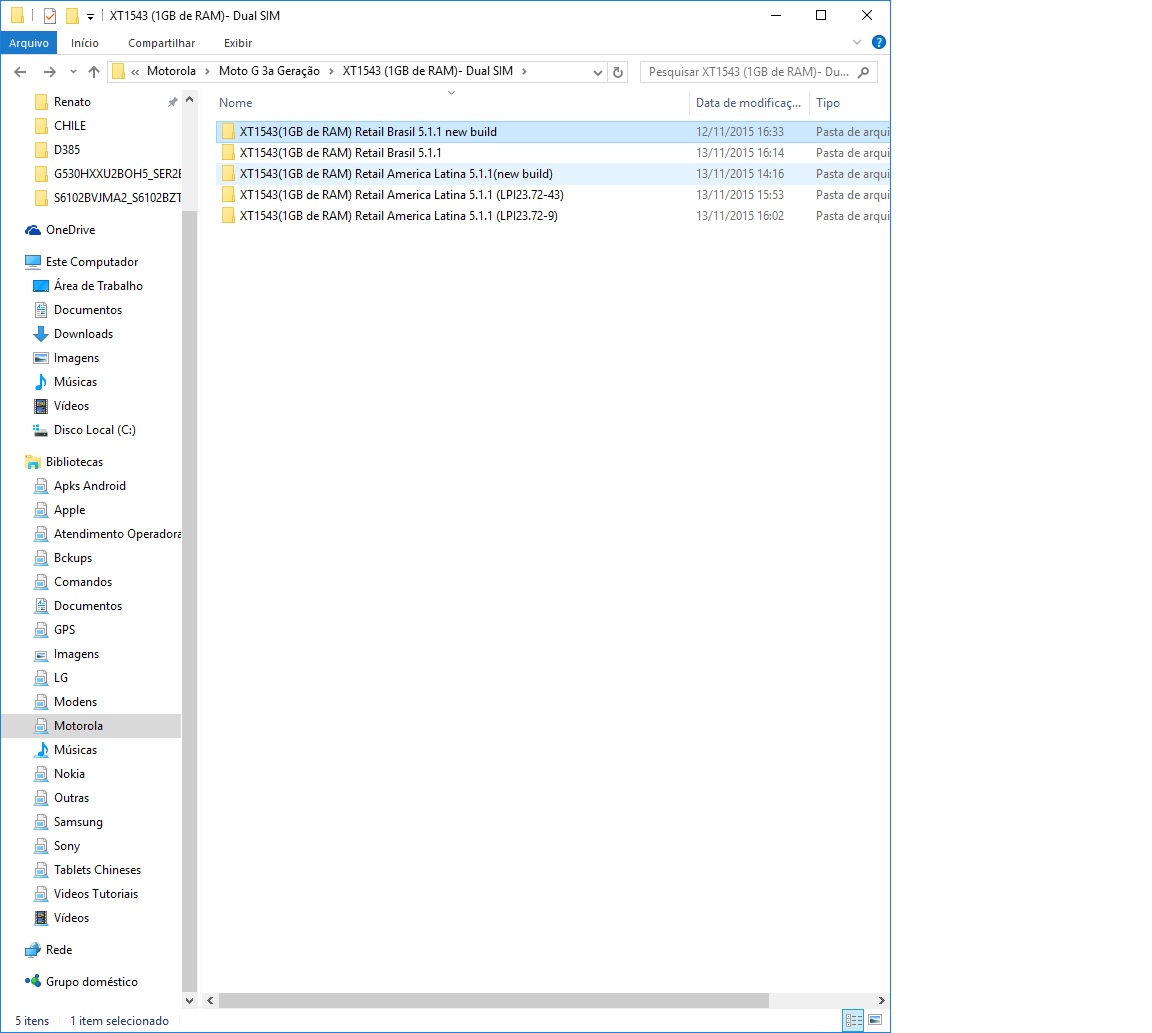Screen dimensions: 1152x1033
Task: Expand breadcrumb arrow after Motorola
Action: (x=207, y=71)
